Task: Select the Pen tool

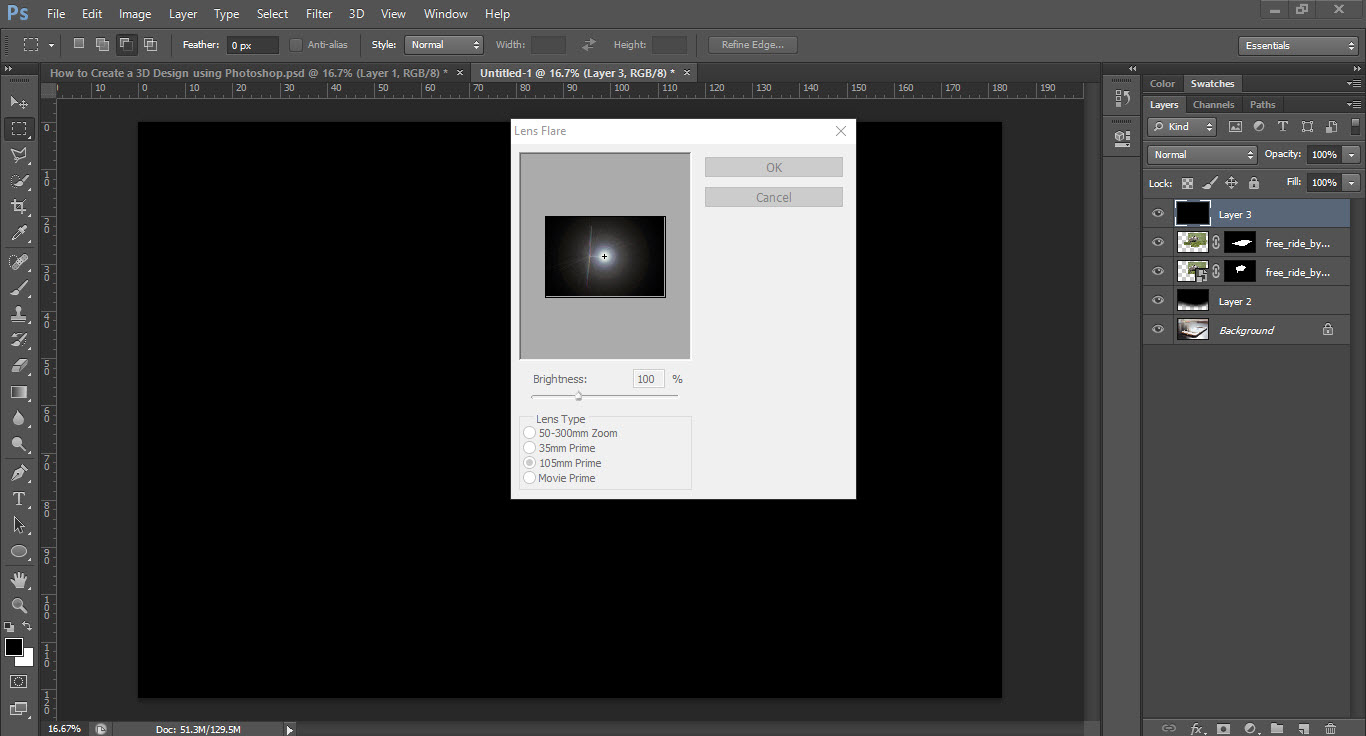Action: tap(19, 472)
